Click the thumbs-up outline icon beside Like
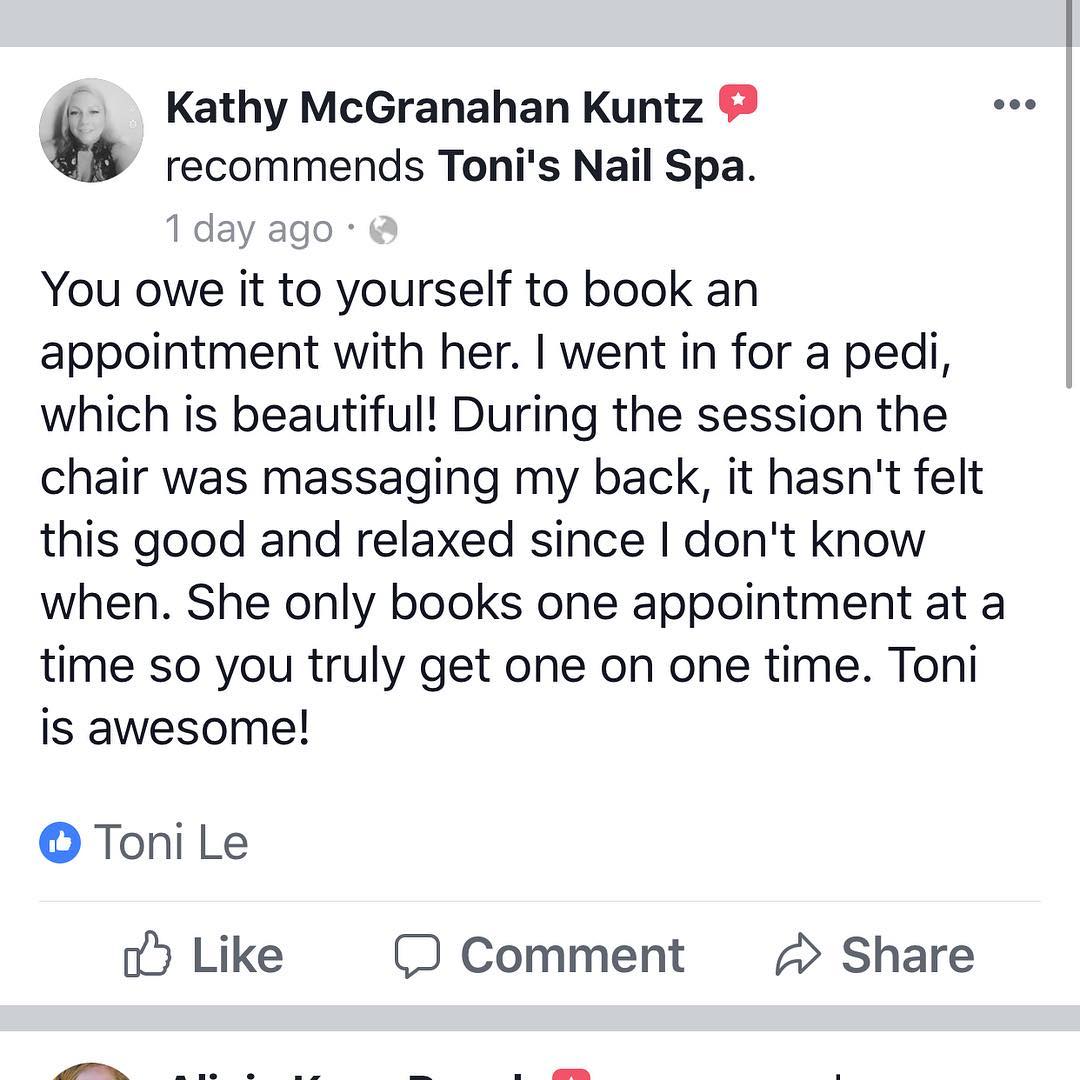Image resolution: width=1080 pixels, height=1080 pixels. click(x=147, y=955)
